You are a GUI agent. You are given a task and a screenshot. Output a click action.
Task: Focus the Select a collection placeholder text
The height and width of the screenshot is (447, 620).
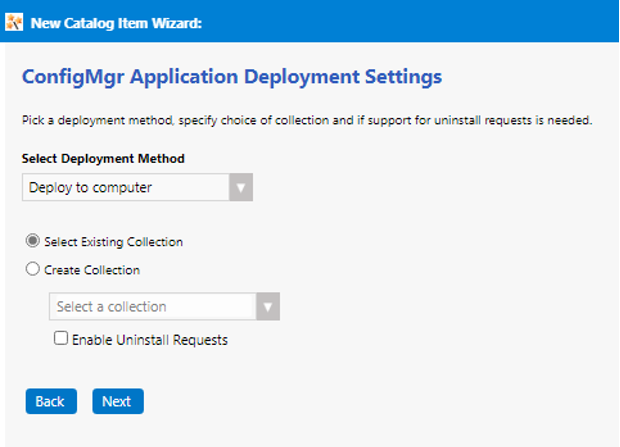(x=111, y=307)
